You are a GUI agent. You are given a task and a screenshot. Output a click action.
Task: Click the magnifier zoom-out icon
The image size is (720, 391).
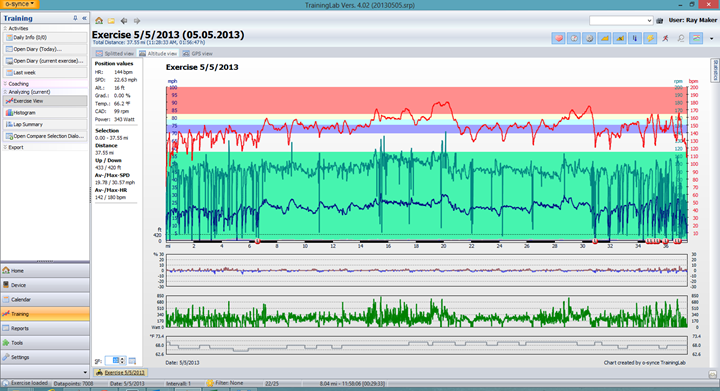pyautogui.click(x=681, y=39)
